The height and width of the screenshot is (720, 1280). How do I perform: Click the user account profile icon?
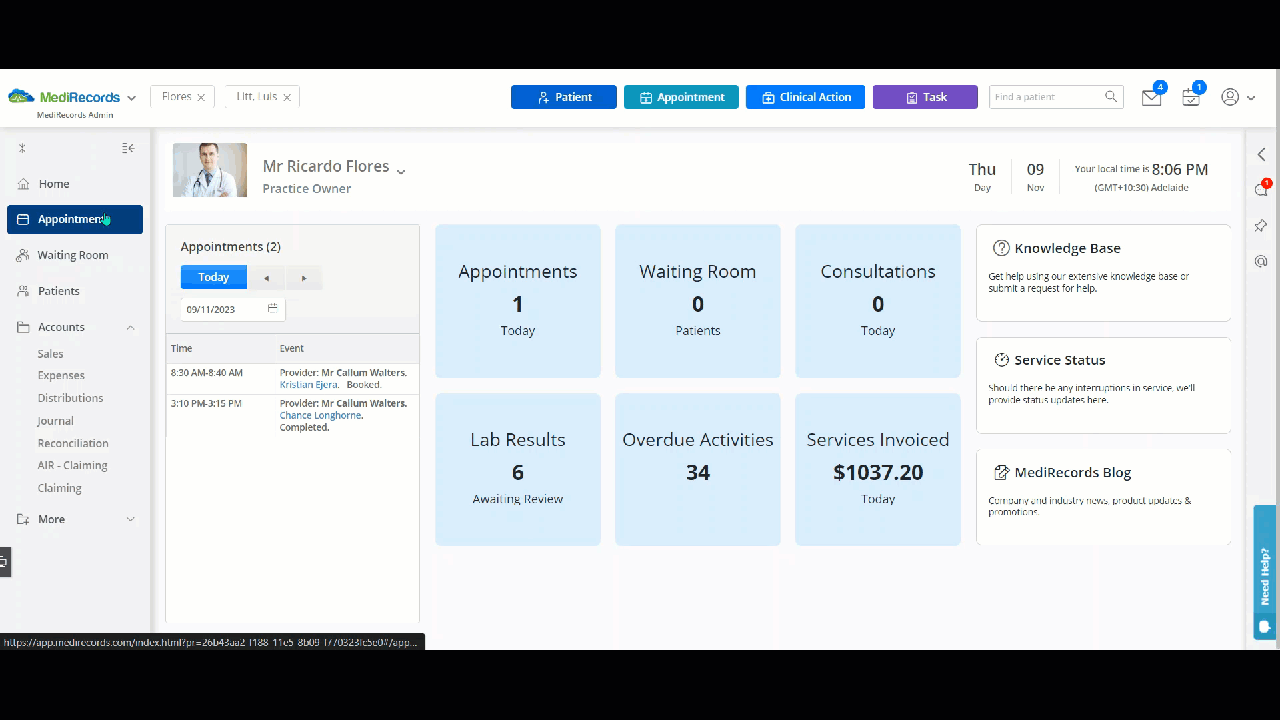coord(1230,97)
